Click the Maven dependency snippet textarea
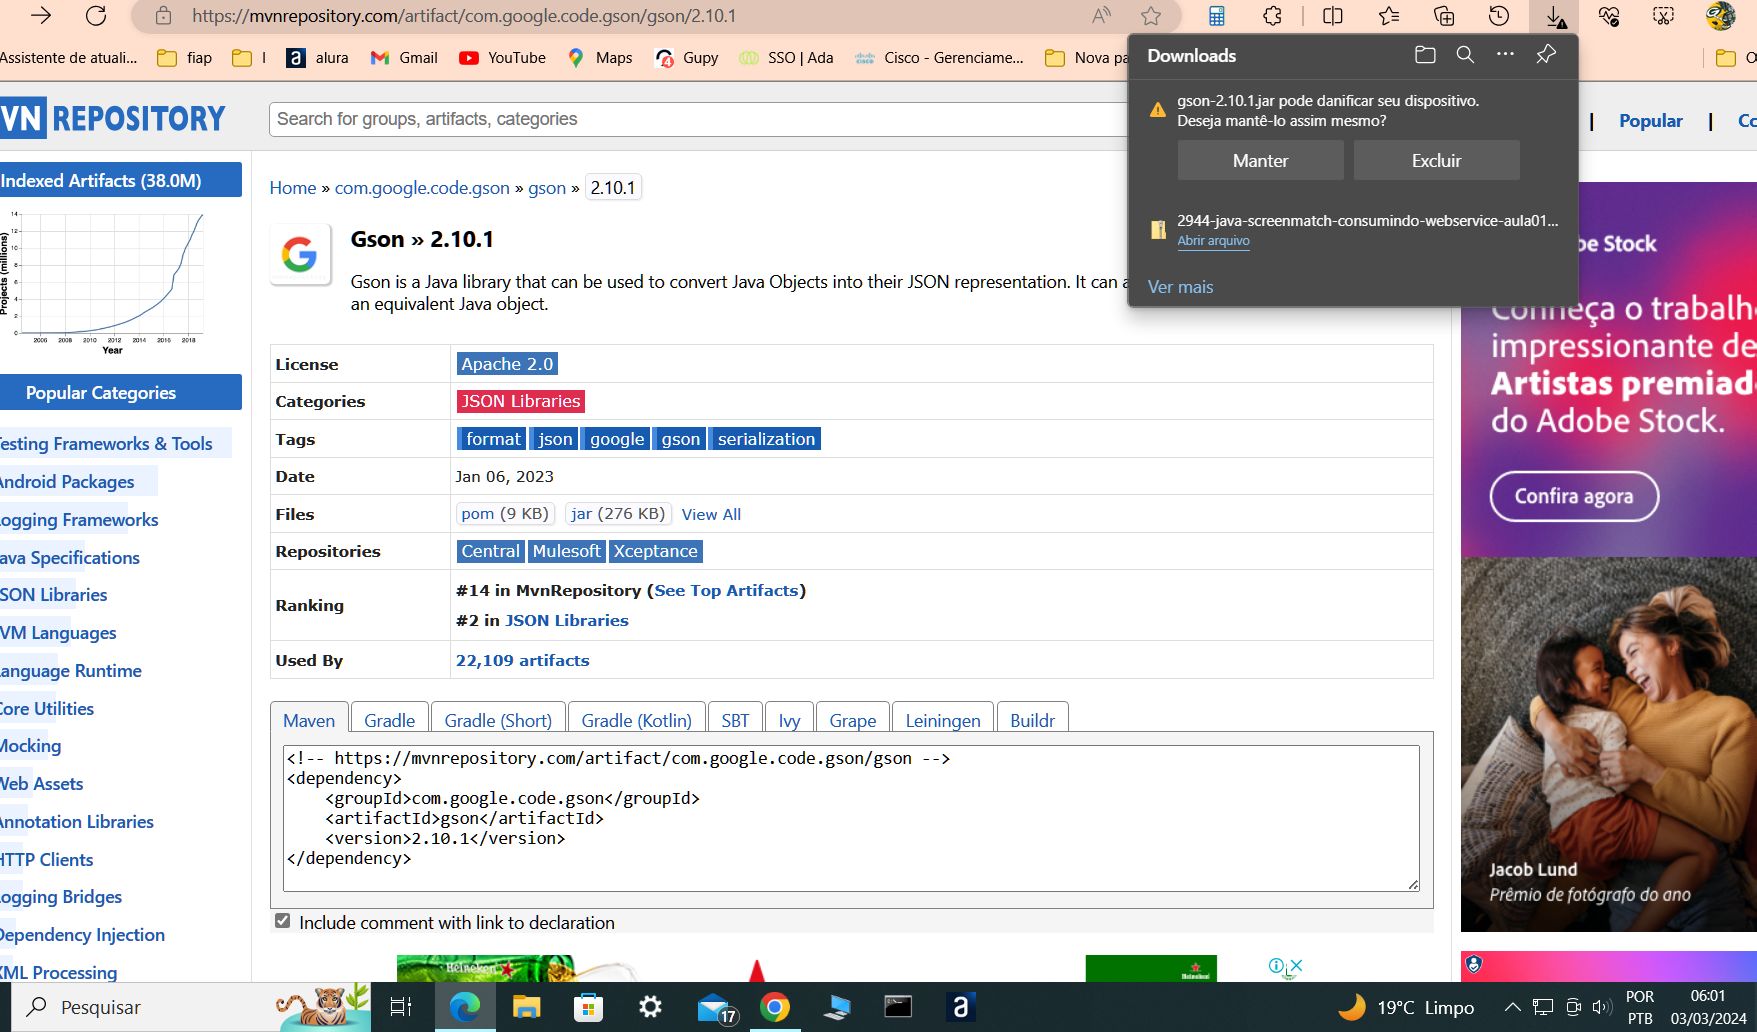This screenshot has width=1757, height=1032. (x=851, y=818)
